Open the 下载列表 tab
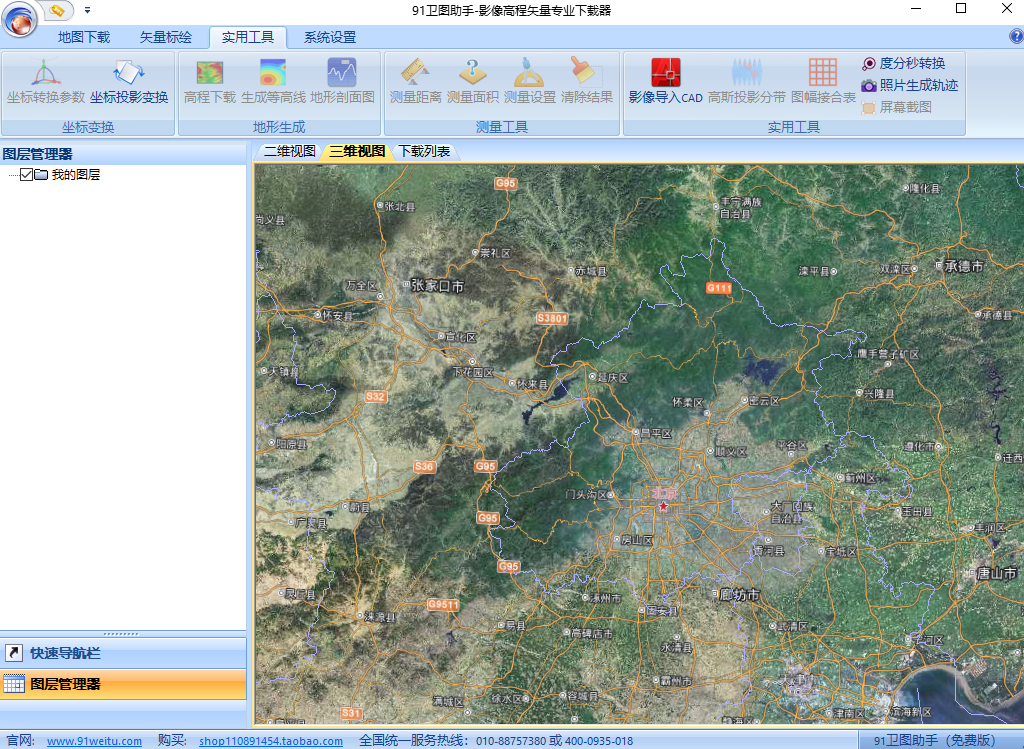The height and width of the screenshot is (749, 1024). [424, 151]
